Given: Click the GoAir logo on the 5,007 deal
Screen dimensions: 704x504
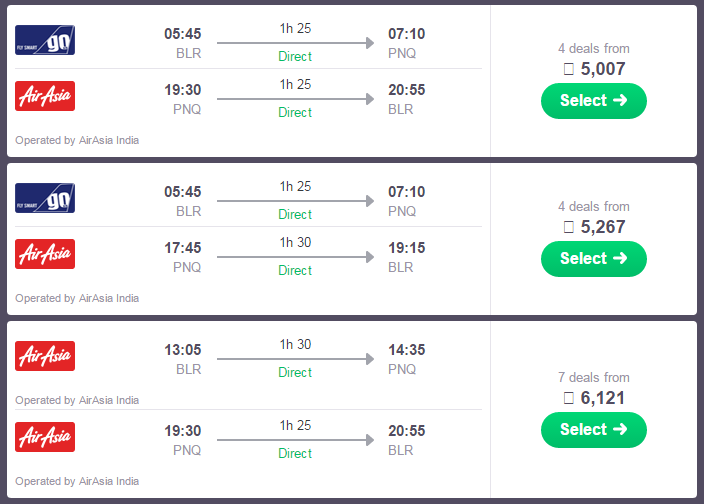Looking at the screenshot, I should coord(45,40).
